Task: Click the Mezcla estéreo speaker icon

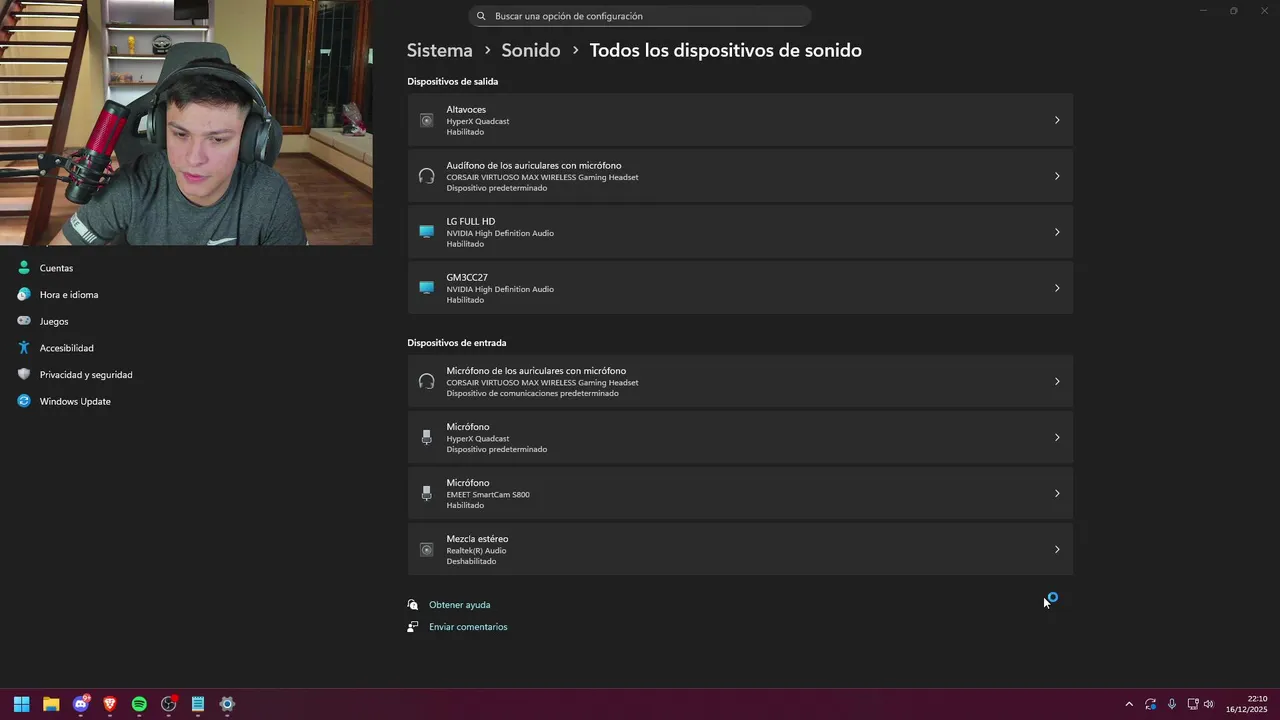Action: coord(427,549)
